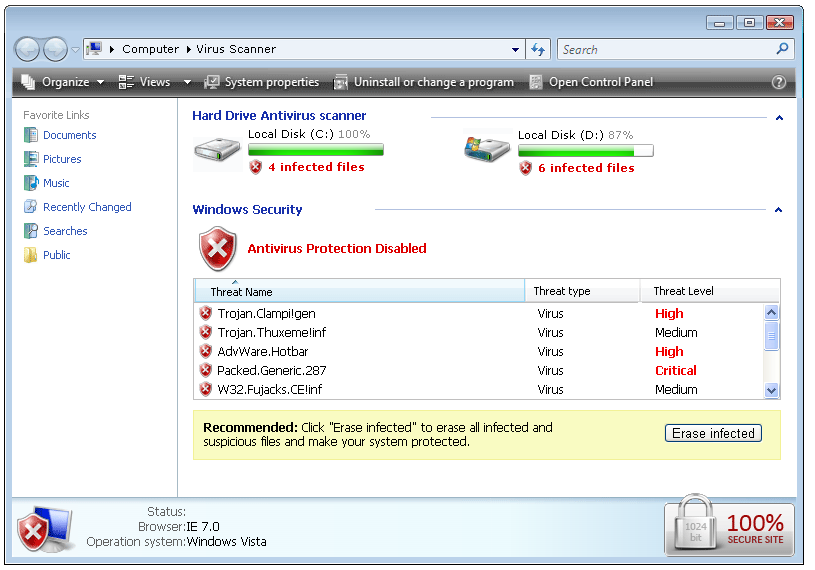This screenshot has height=570, width=815.
Task: Open recent pages dropdown beside navigation arrows
Action: click(x=75, y=50)
